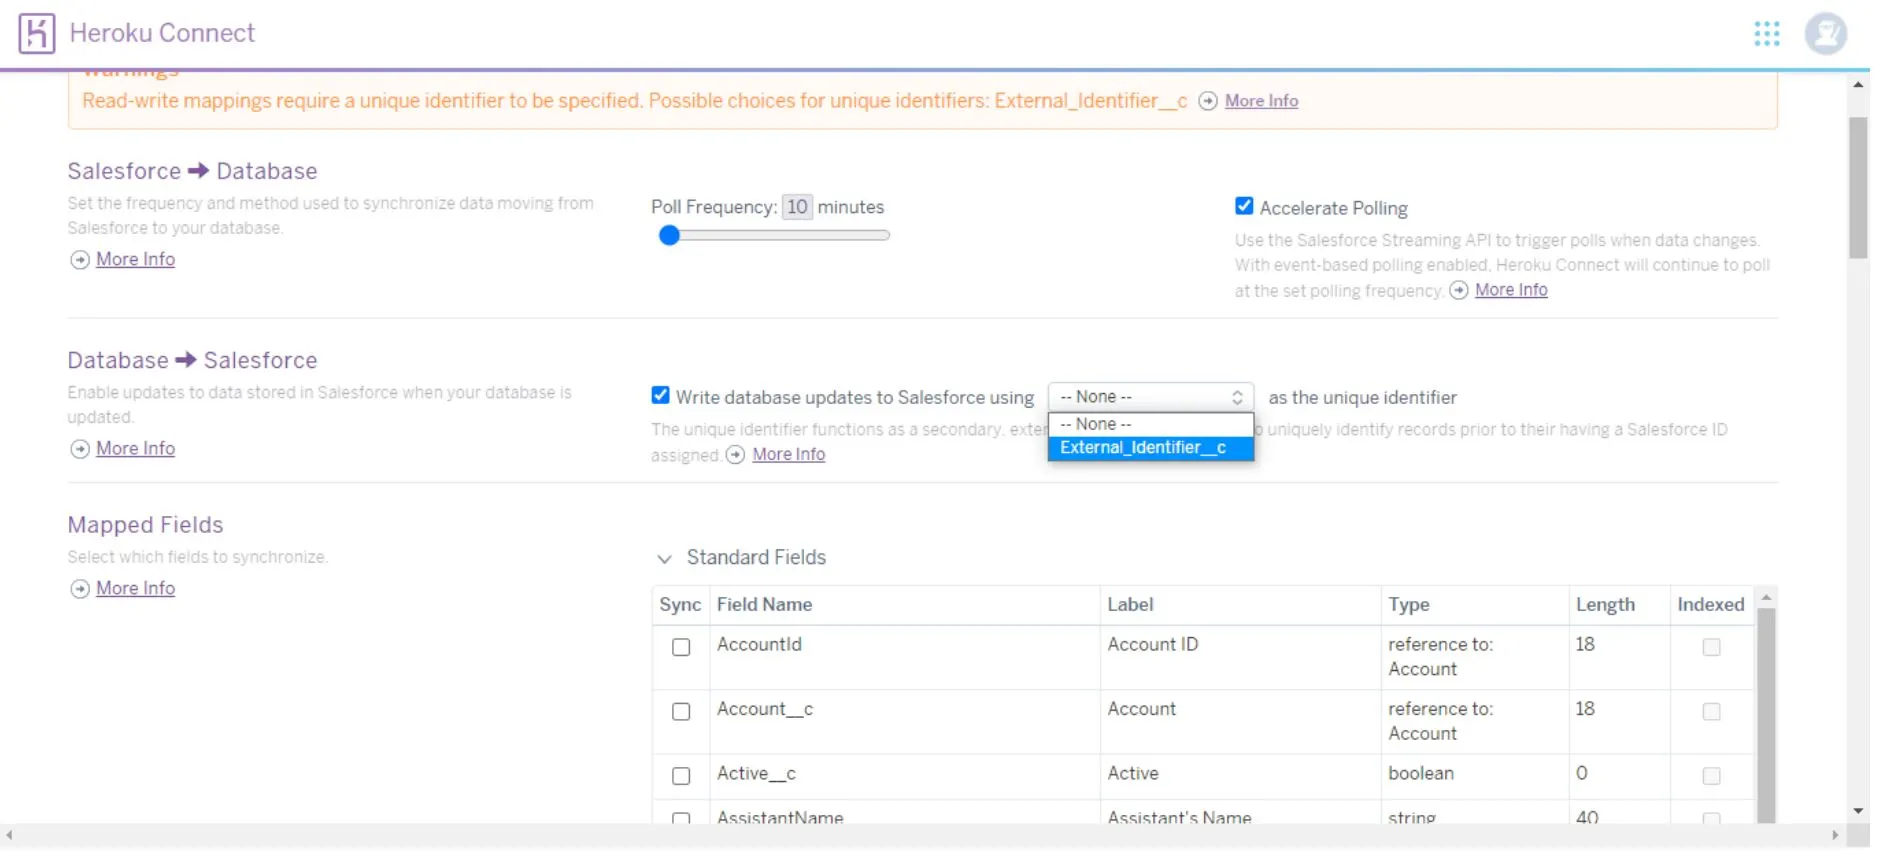
Task: Open More Info link under Database to Salesforce
Action: [135, 449]
